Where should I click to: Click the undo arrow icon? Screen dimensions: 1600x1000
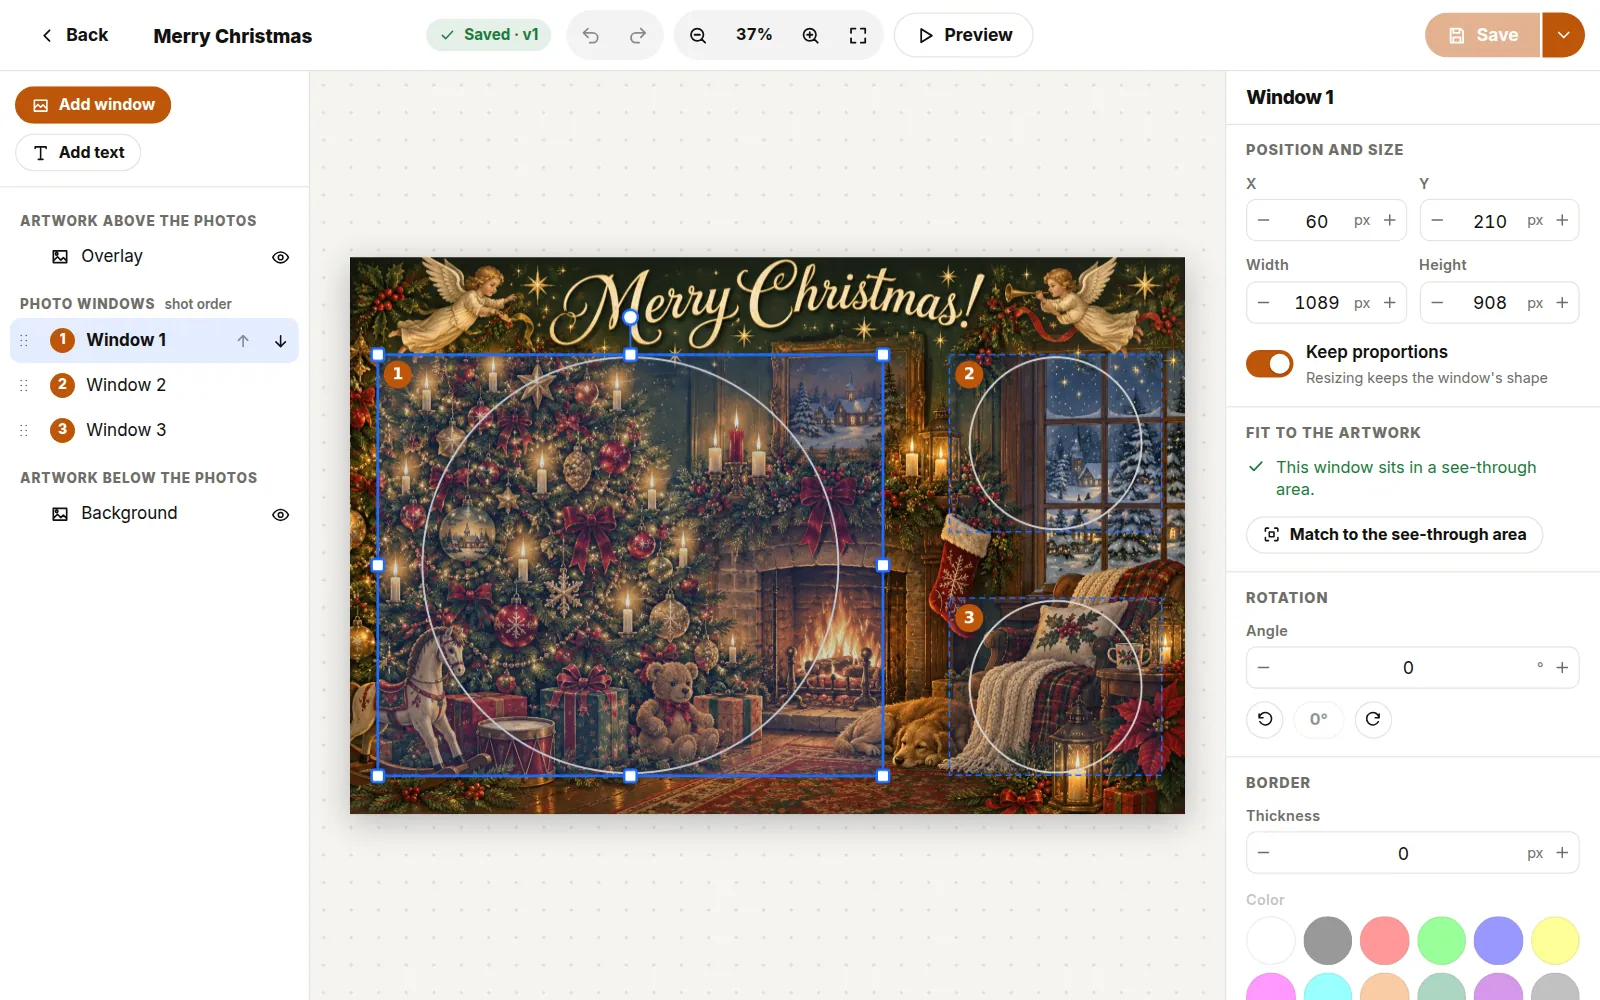pyautogui.click(x=591, y=35)
